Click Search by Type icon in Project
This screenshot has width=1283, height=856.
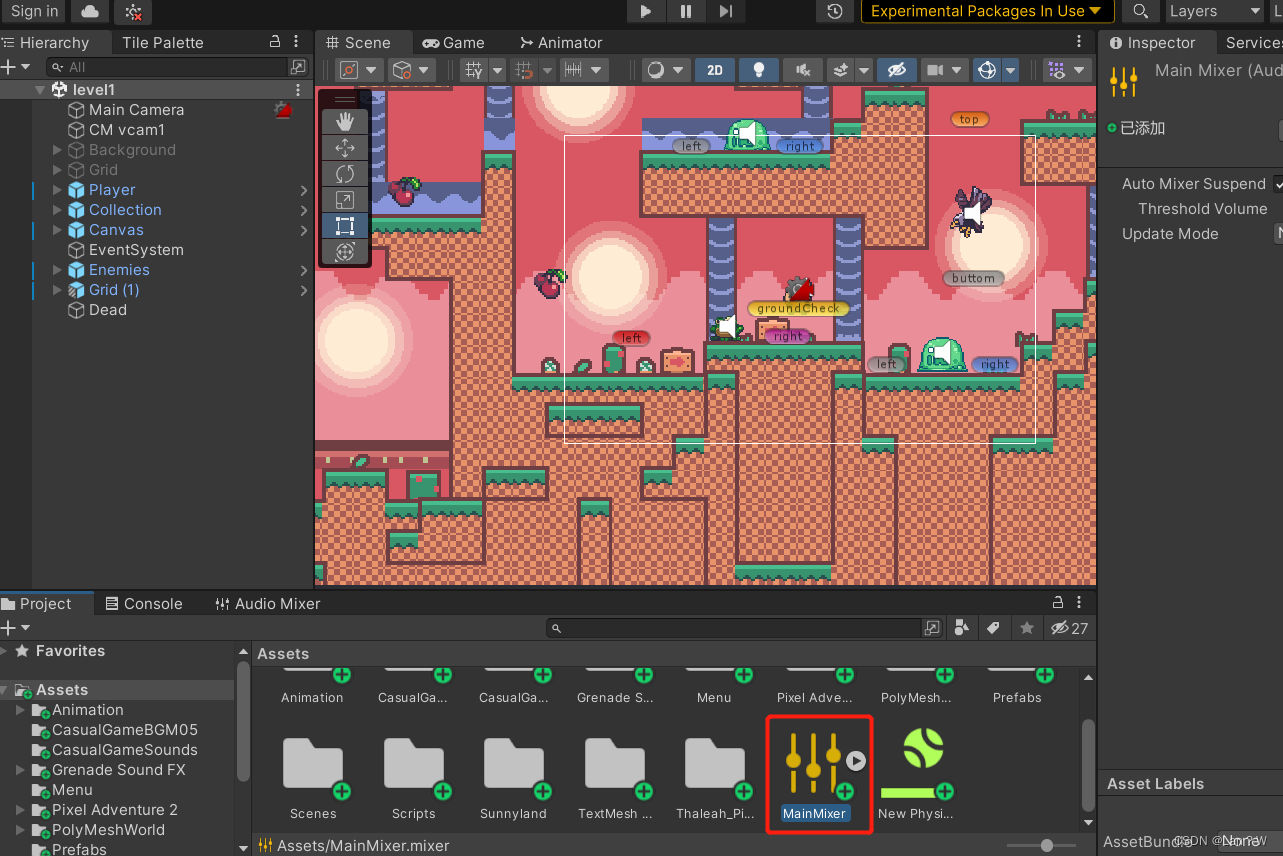coord(961,628)
